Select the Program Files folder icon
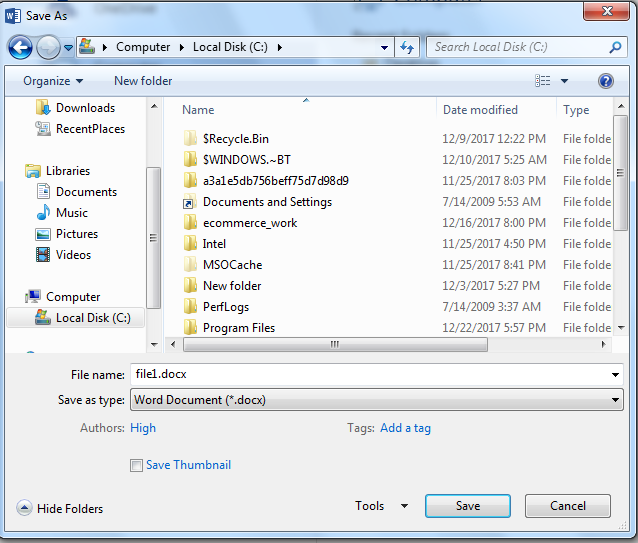Image resolution: width=638 pixels, height=543 pixels. (190, 327)
